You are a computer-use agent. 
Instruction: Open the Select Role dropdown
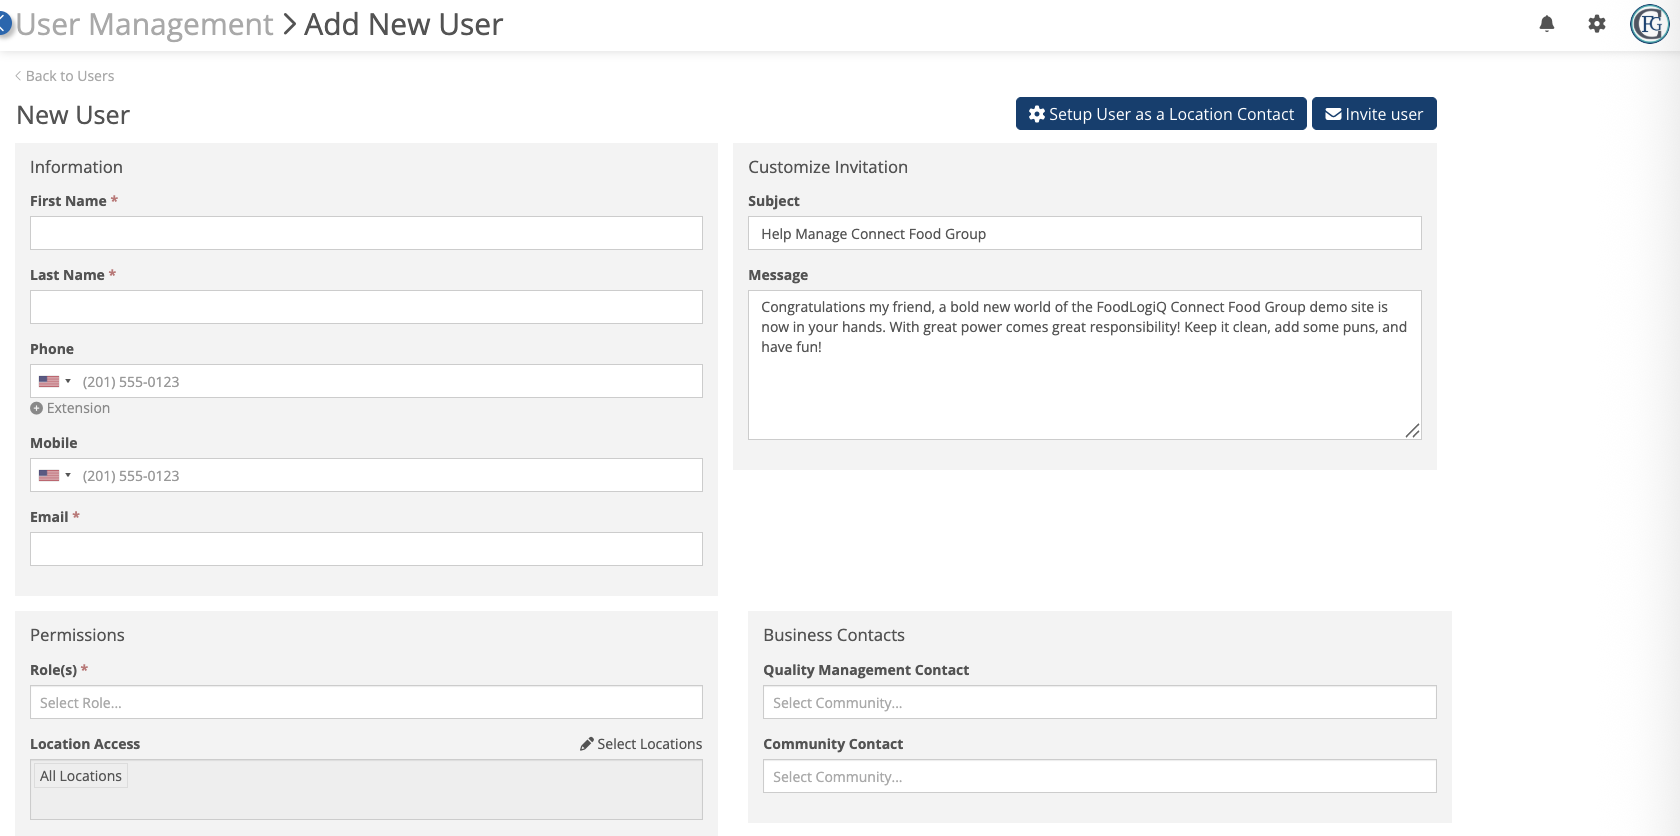coord(366,702)
